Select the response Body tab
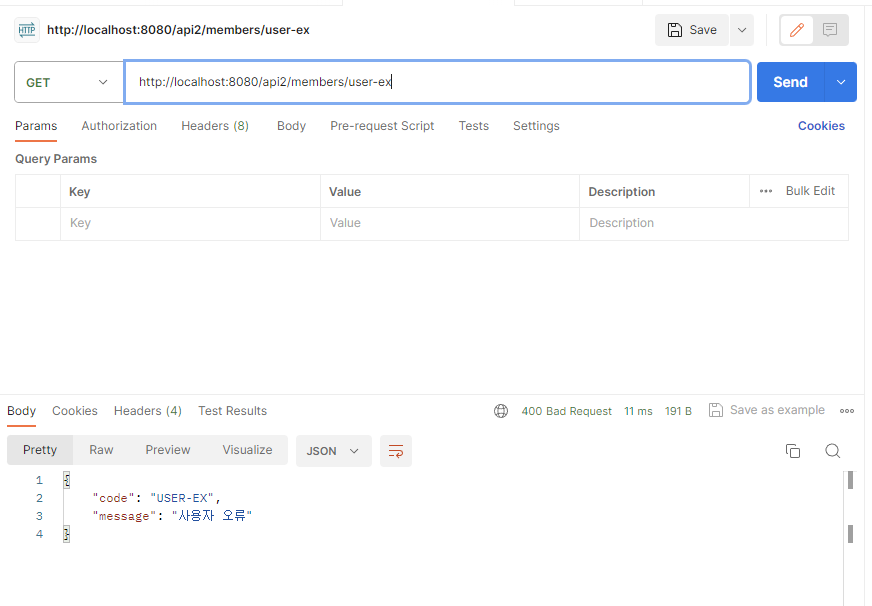Viewport: 872px width, 606px height. (22, 411)
